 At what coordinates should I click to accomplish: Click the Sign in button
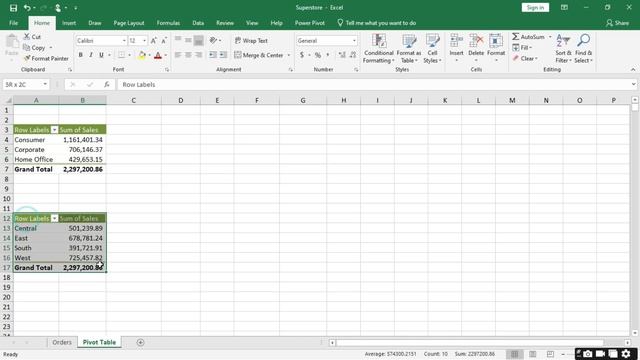point(535,8)
